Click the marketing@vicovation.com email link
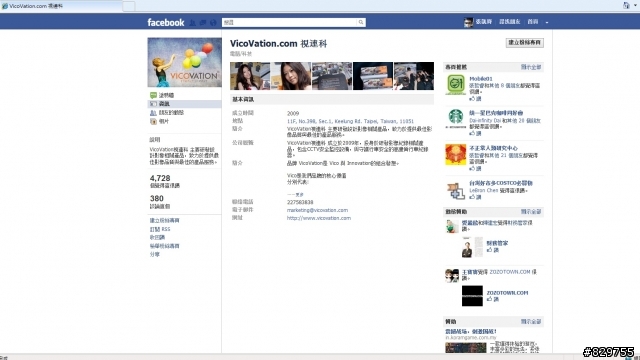Viewport: 640px width, 360px height. (317, 210)
